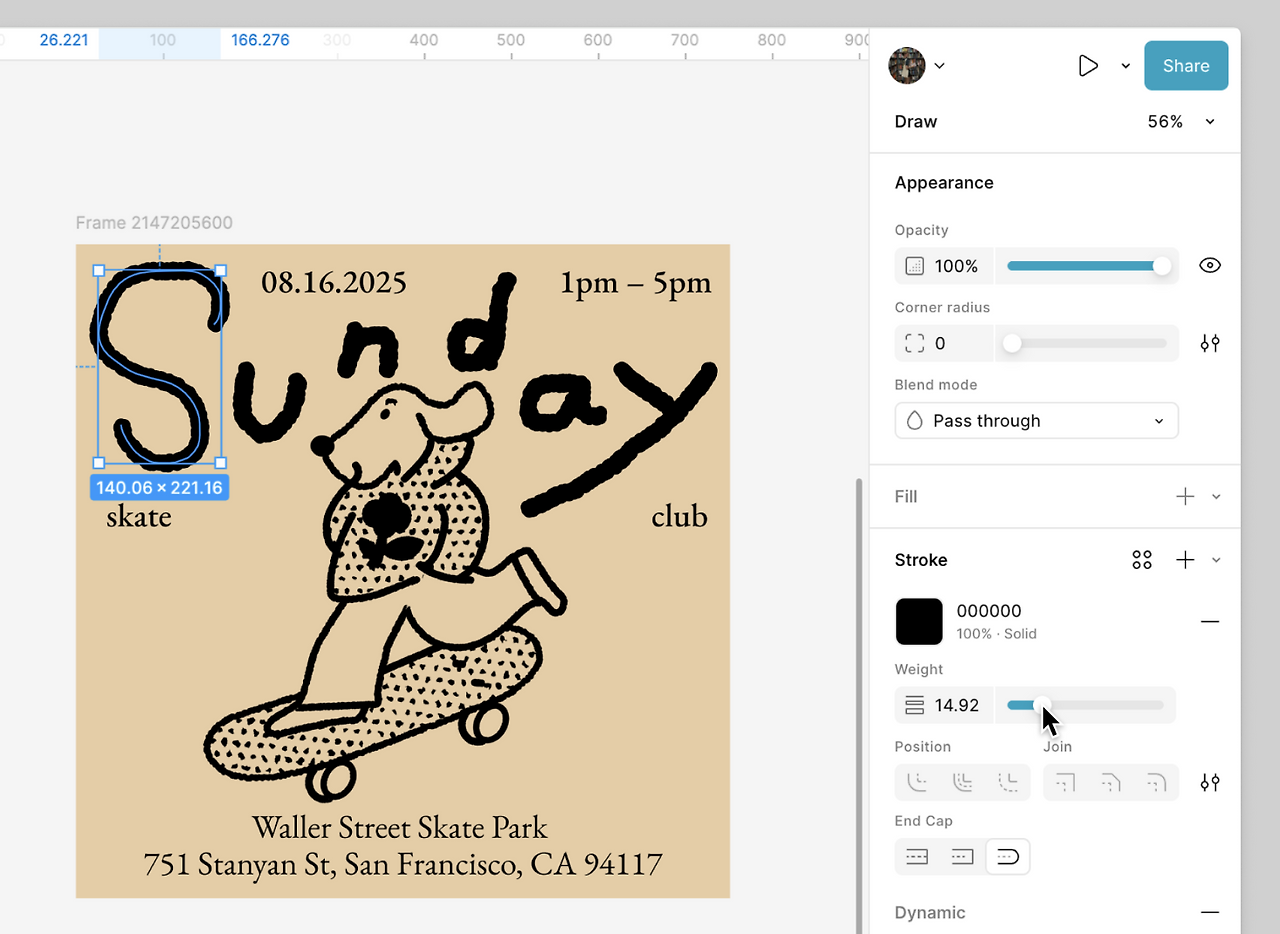Click the droplet icon in Blend mode
The width and height of the screenshot is (1280, 934).
914,421
